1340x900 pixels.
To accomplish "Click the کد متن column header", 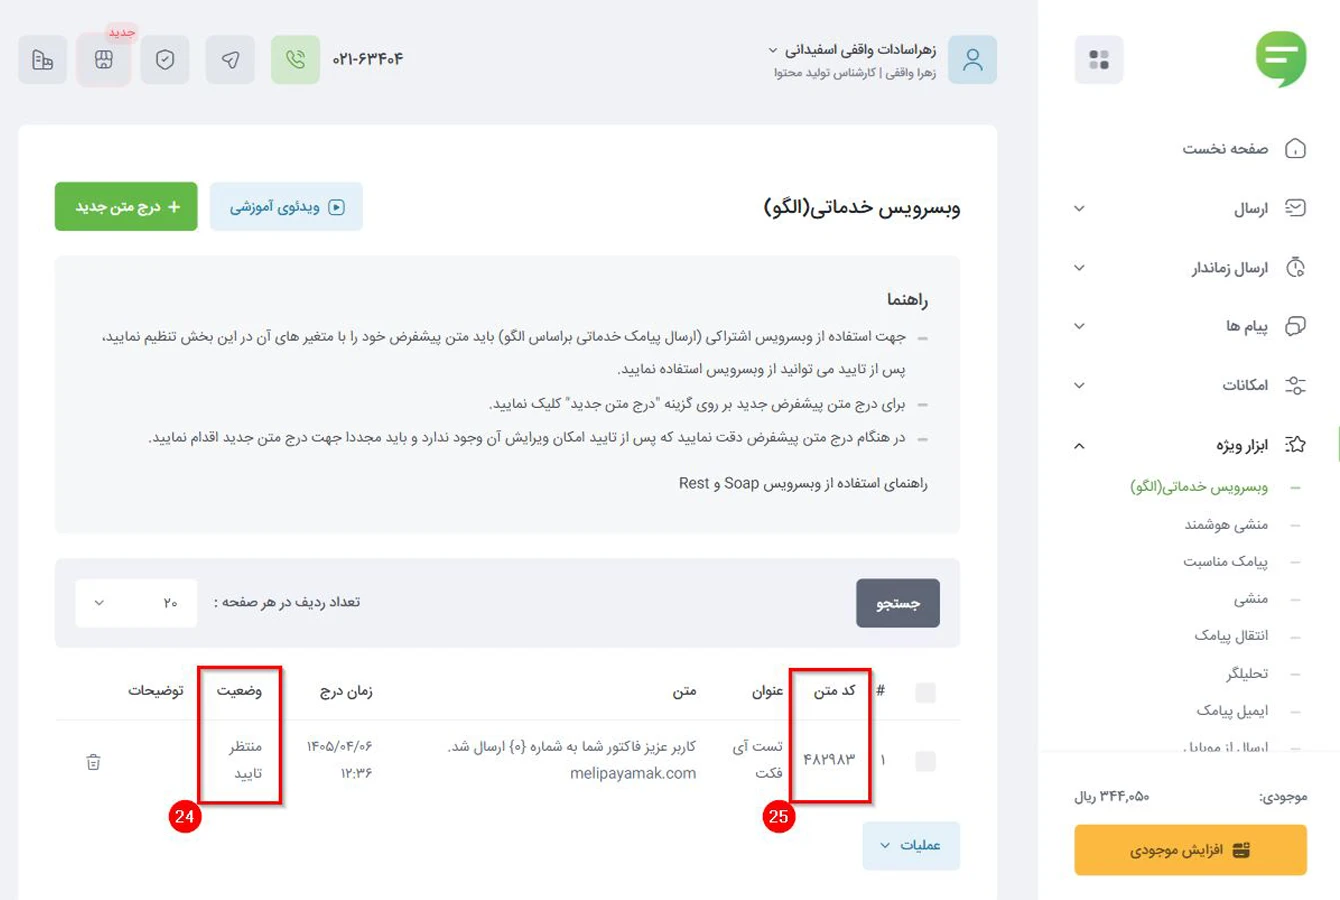I will [834, 690].
